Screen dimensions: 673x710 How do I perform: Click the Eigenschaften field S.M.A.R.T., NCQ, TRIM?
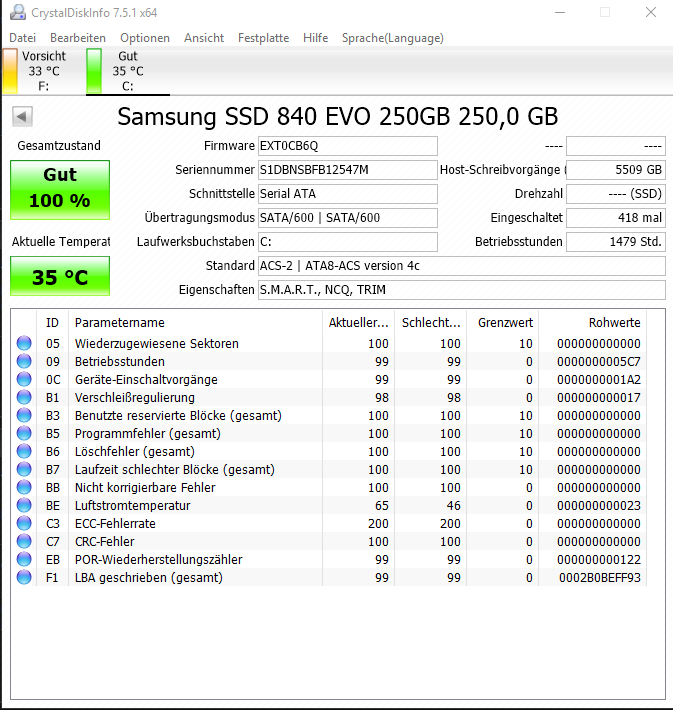(x=462, y=290)
